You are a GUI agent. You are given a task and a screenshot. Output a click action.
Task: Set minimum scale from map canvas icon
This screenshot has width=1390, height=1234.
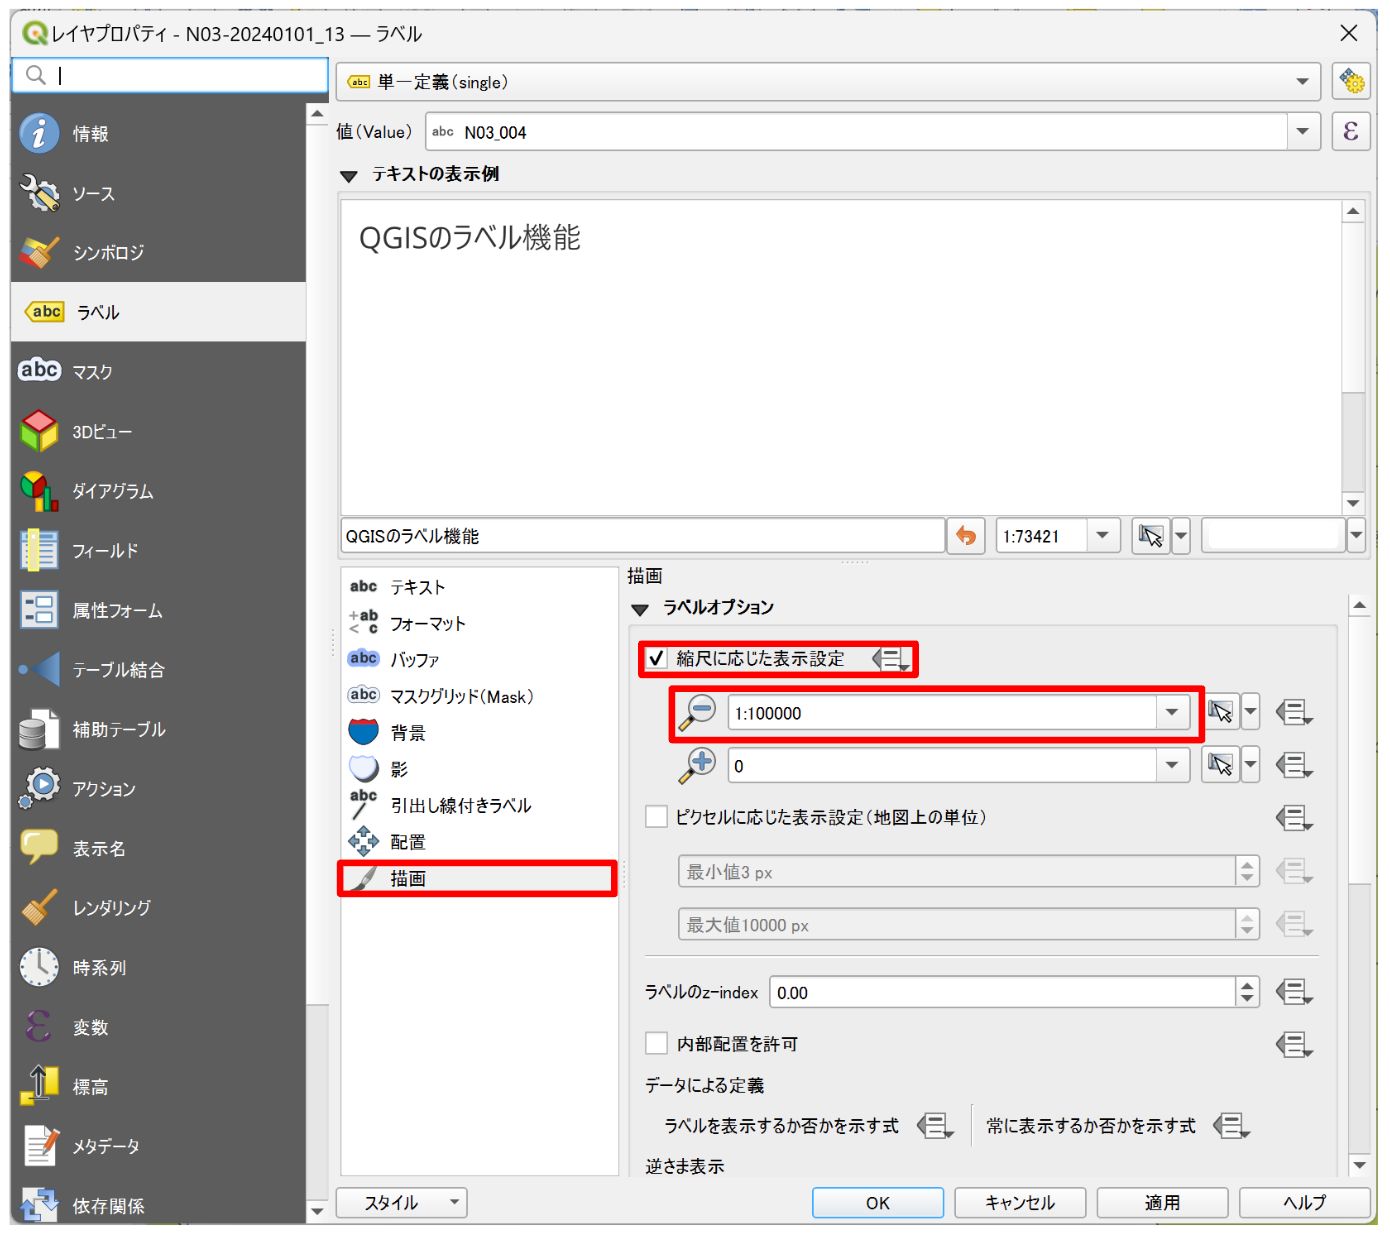tap(1221, 712)
